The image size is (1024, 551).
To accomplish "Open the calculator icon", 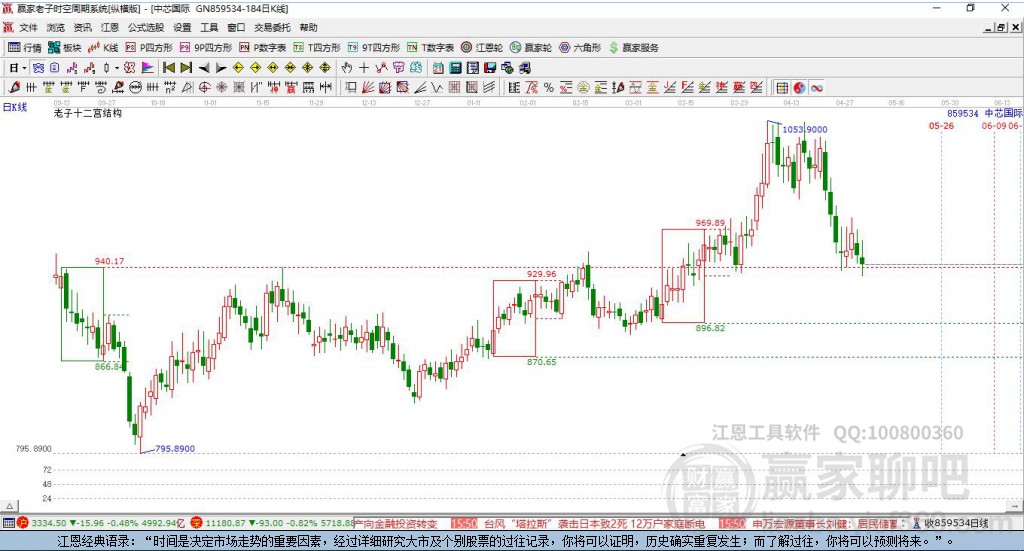I will coord(455,68).
